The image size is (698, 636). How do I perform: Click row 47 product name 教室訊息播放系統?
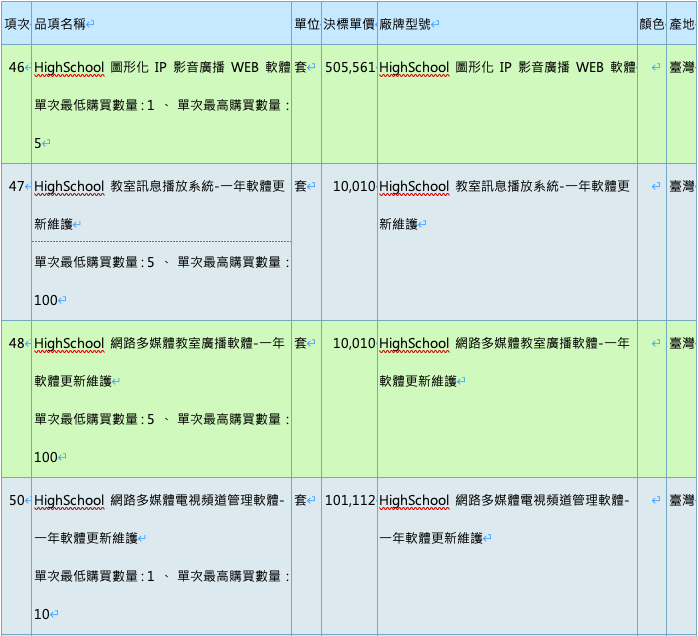(162, 186)
